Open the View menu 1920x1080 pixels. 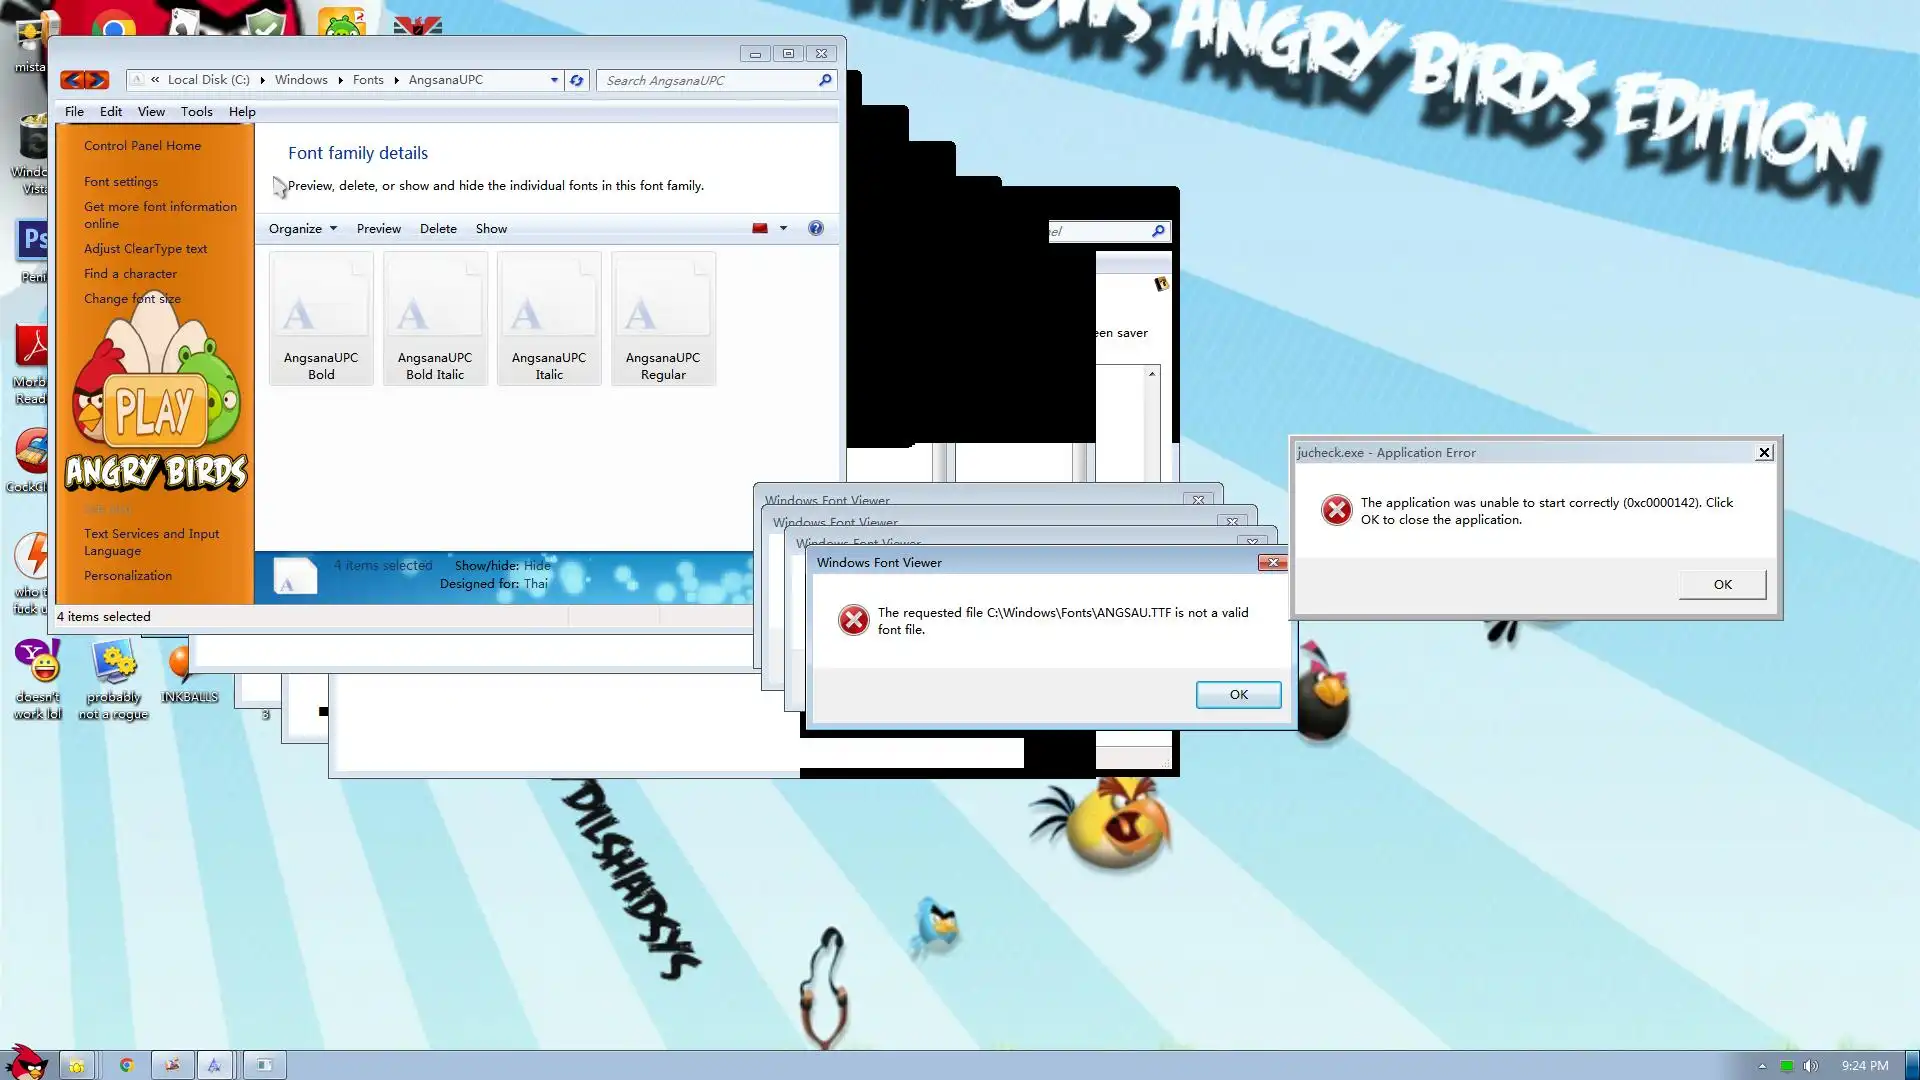pyautogui.click(x=151, y=112)
